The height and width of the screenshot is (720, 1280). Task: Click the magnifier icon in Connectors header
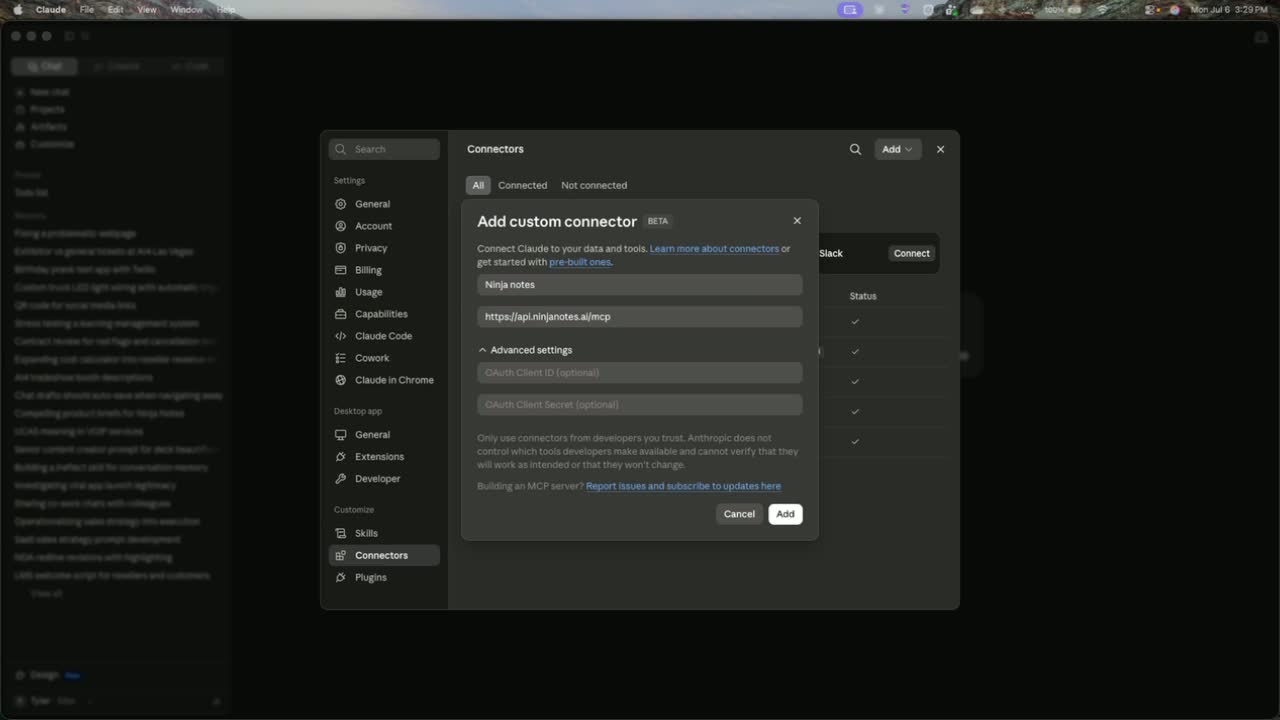click(x=855, y=149)
